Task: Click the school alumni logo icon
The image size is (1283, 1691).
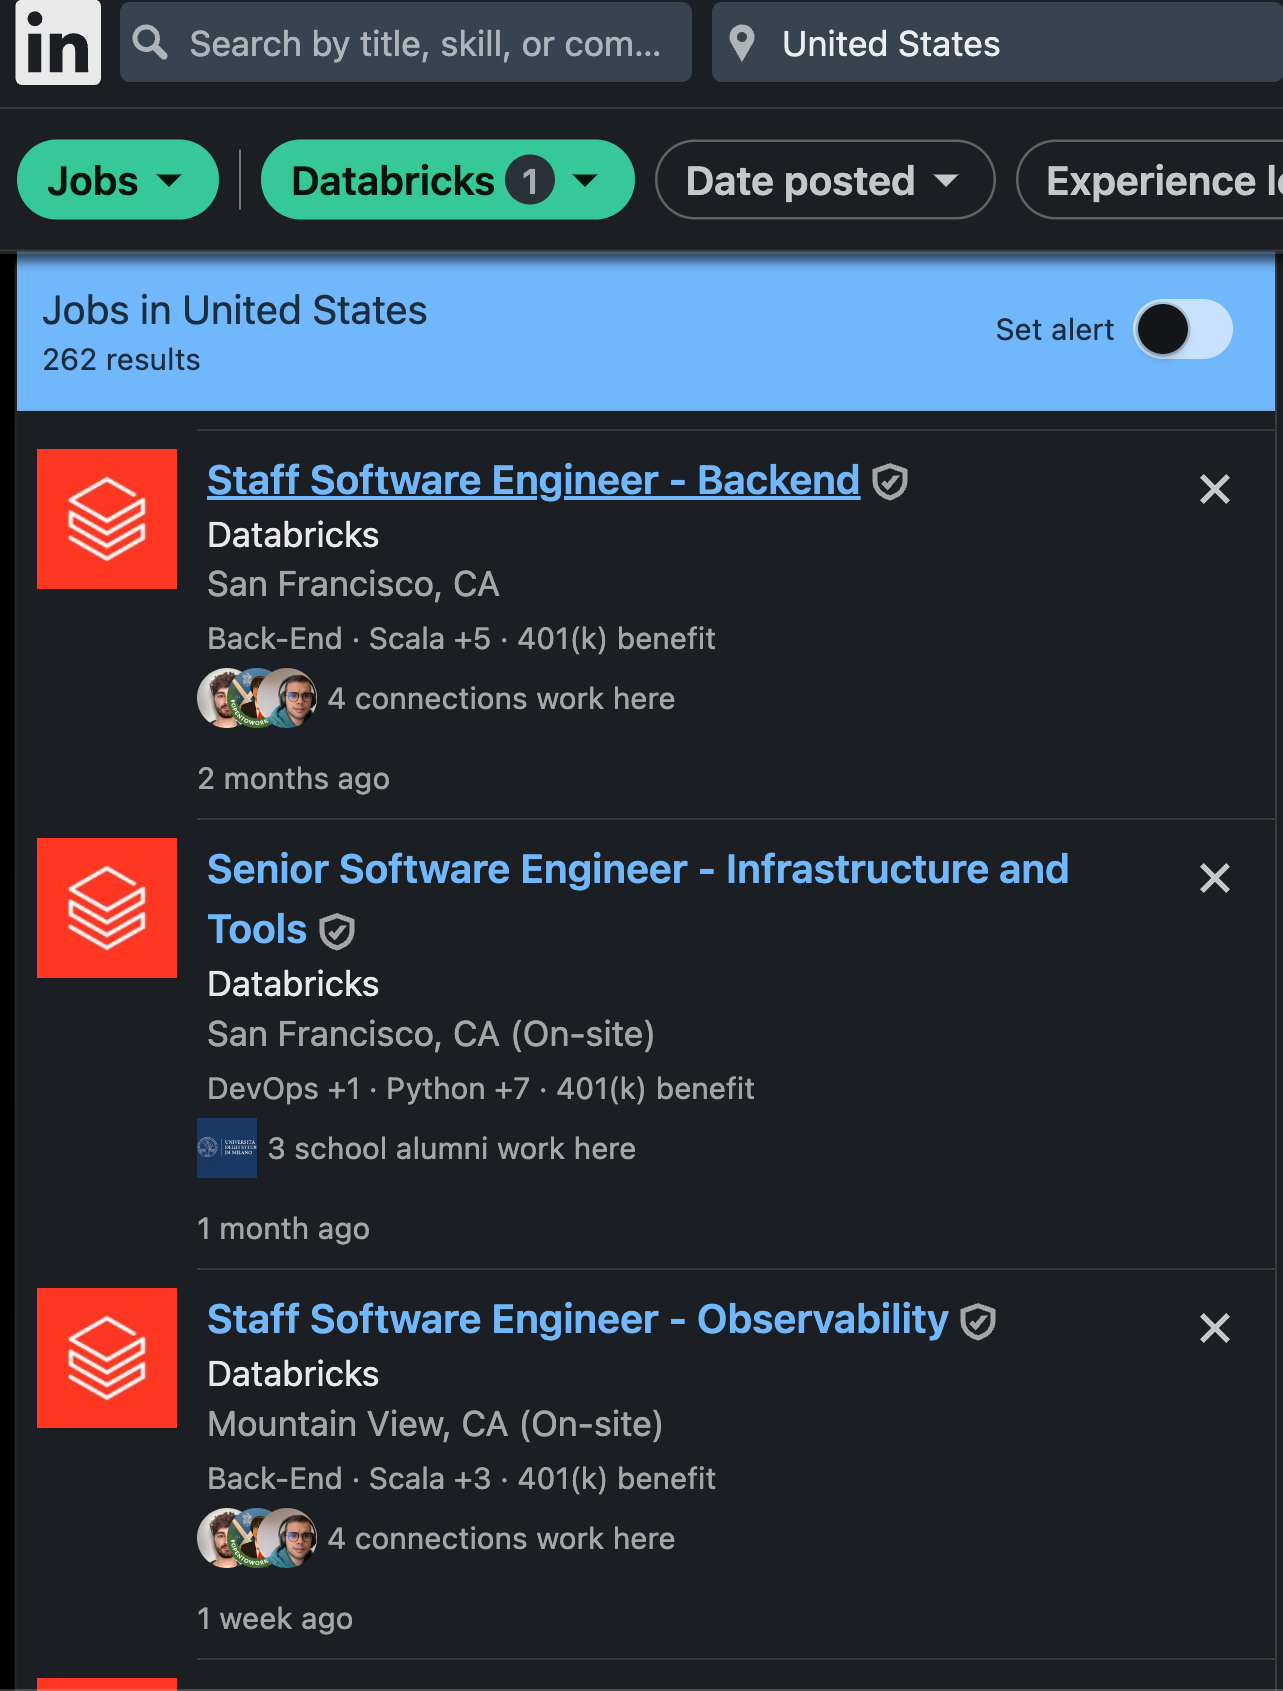Action: (x=227, y=1148)
